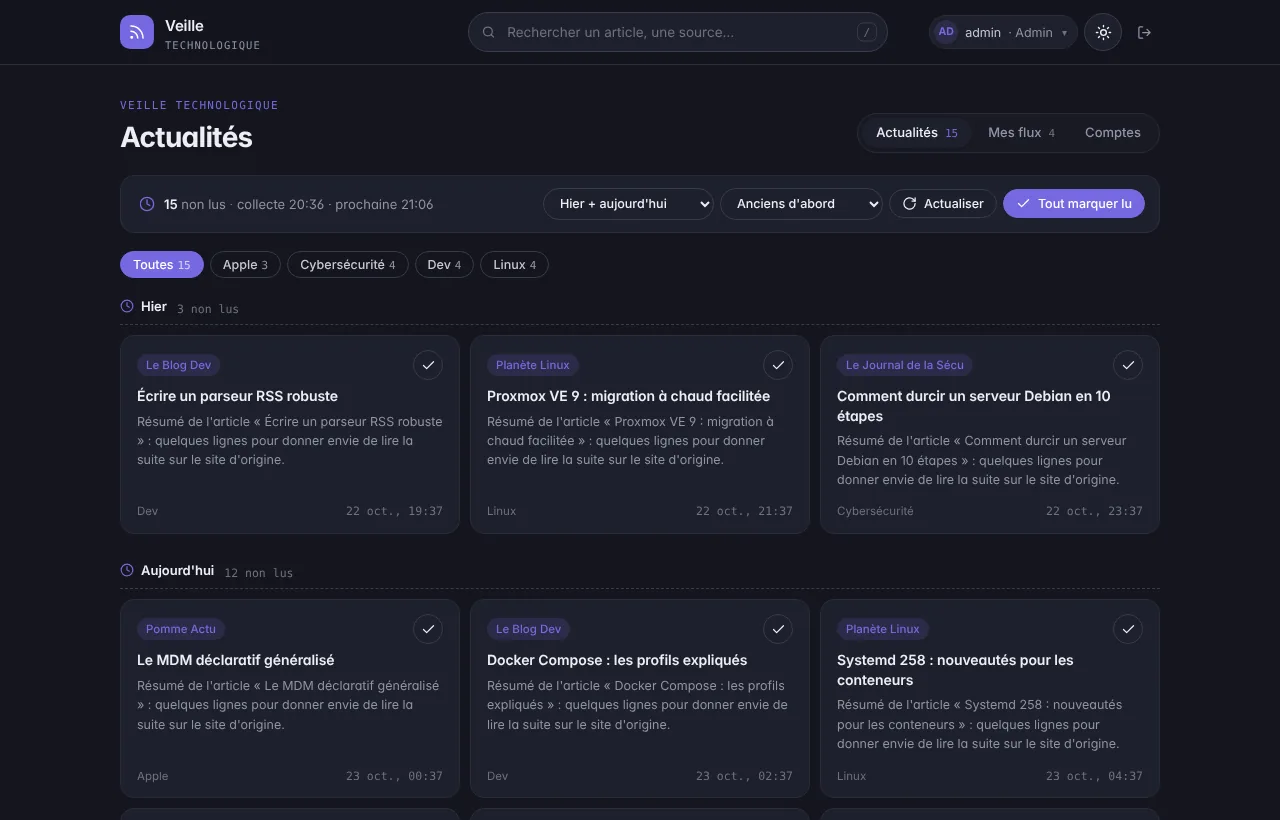Mark the Debian hardening article as read
1280x820 pixels.
[x=1128, y=365]
